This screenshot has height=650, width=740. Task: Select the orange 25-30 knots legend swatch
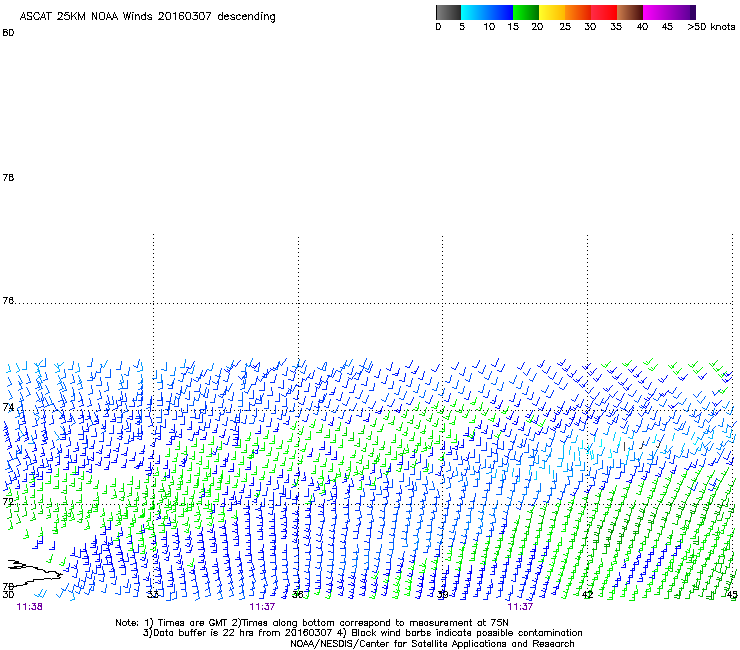578,12
